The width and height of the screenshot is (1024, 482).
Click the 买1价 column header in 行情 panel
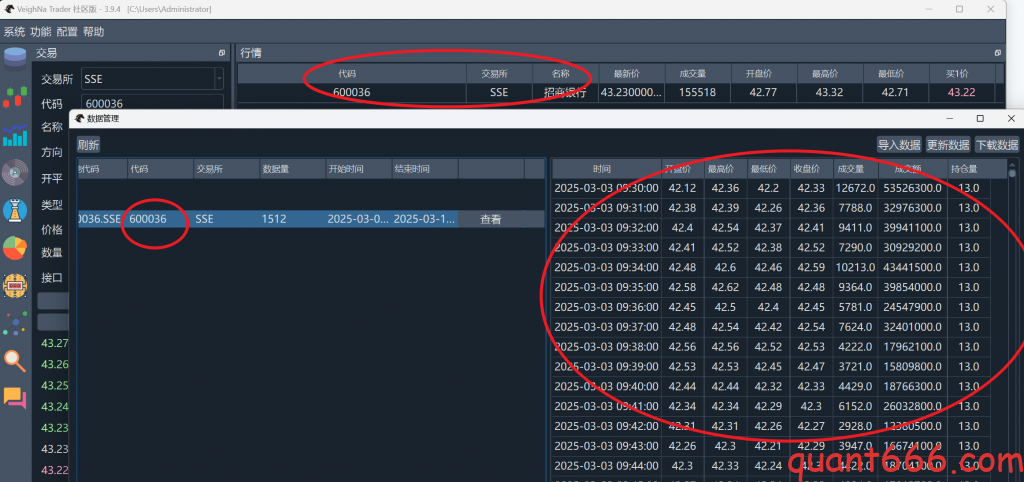coord(961,74)
